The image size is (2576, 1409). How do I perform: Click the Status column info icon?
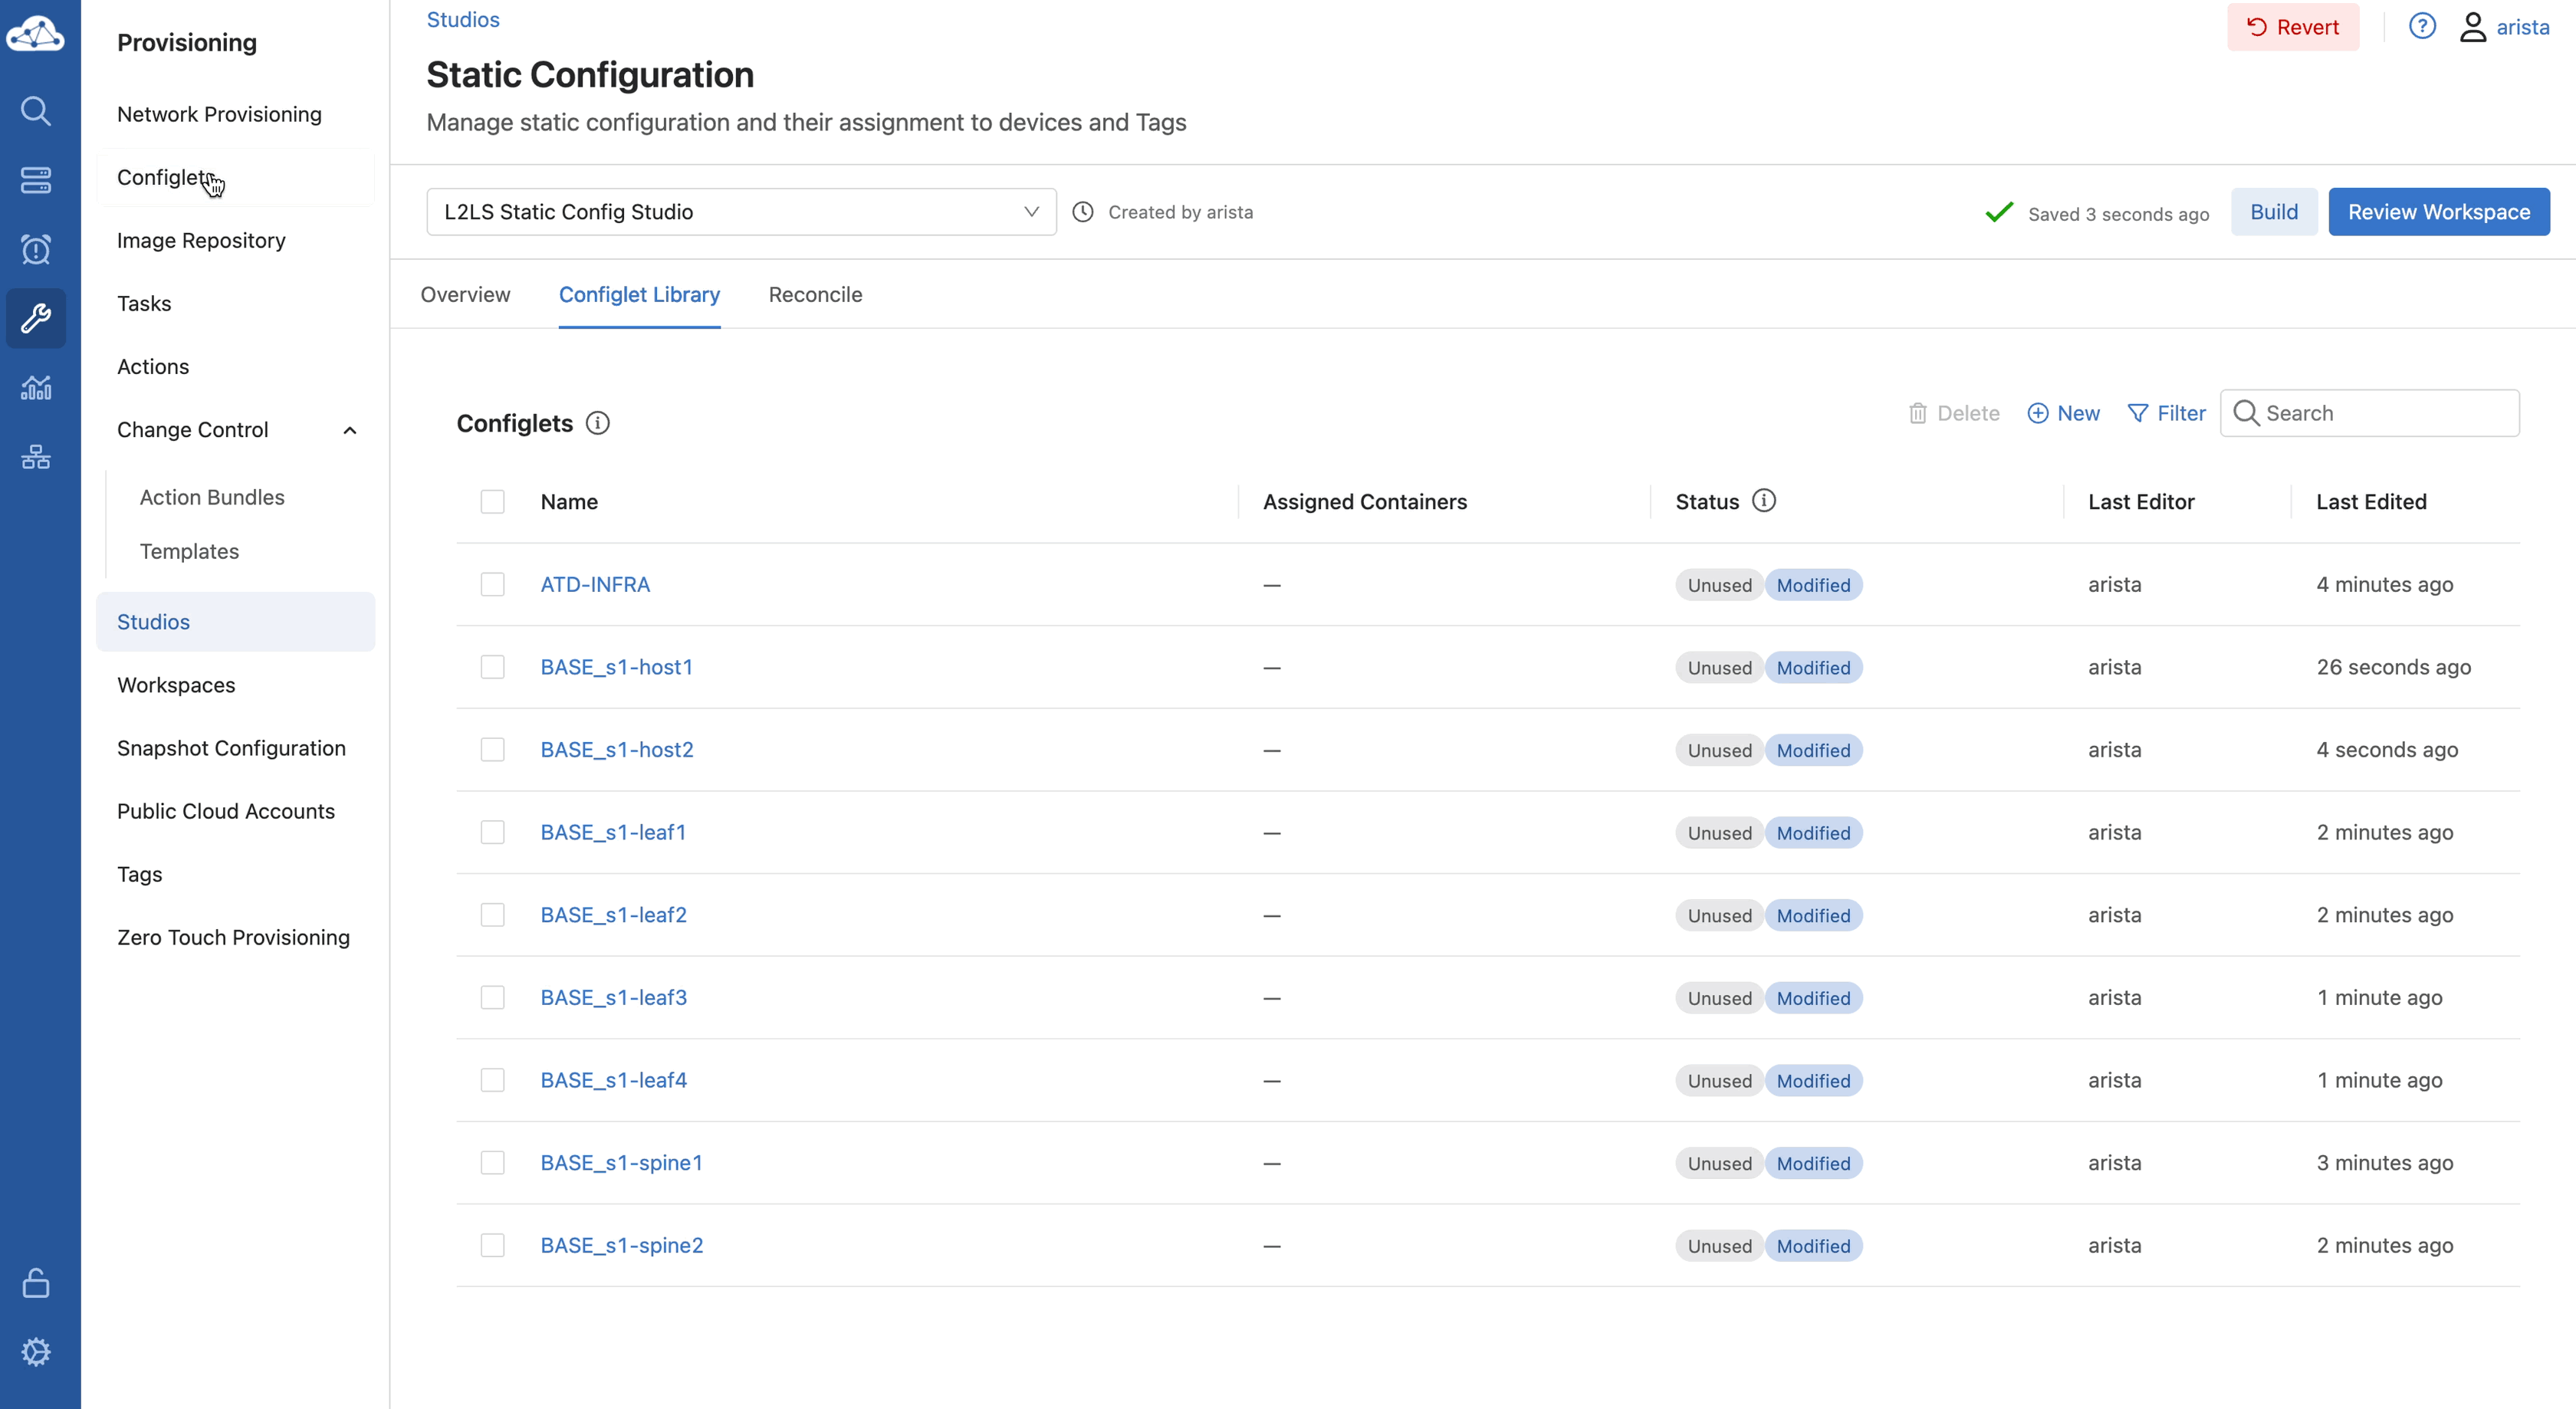pyautogui.click(x=1764, y=501)
